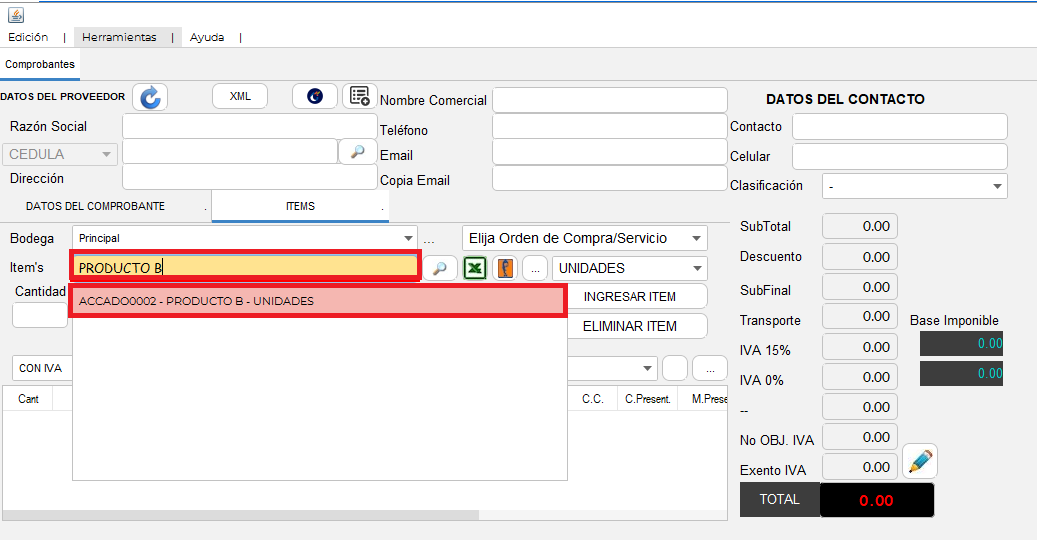Click the orange figure icon button
The image size is (1037, 540).
[505, 268]
